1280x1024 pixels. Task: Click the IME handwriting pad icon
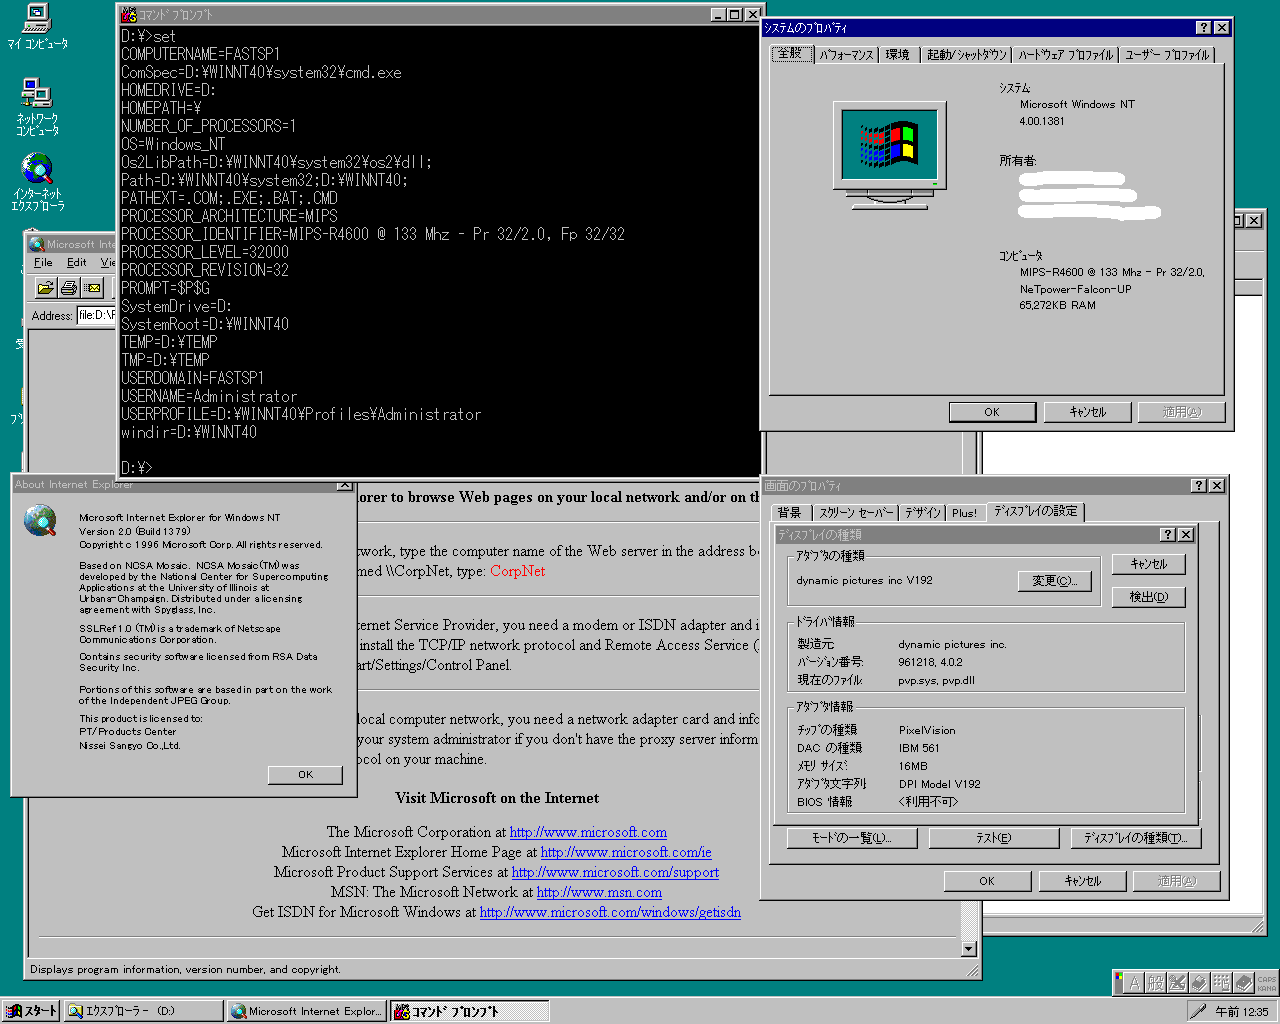(1178, 983)
